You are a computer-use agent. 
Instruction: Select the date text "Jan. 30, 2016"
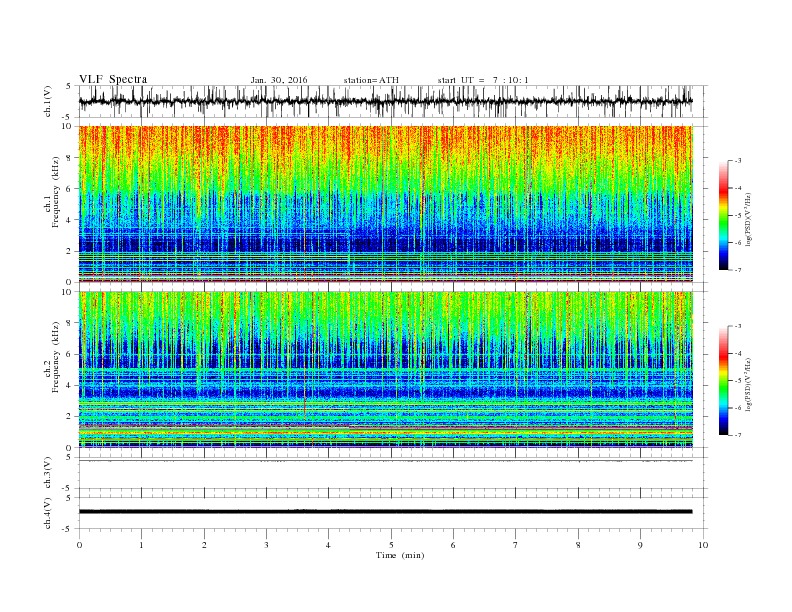tap(279, 80)
